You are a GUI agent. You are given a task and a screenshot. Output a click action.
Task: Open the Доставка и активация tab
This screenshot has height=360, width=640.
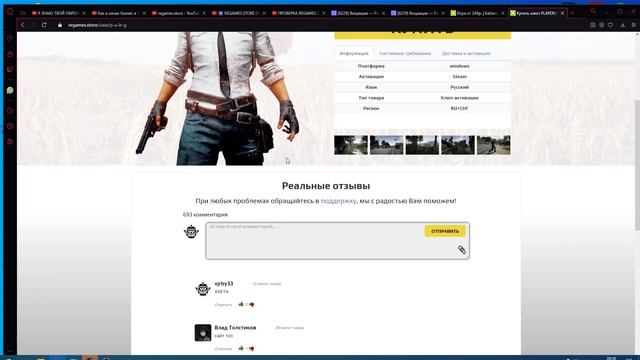[466, 53]
